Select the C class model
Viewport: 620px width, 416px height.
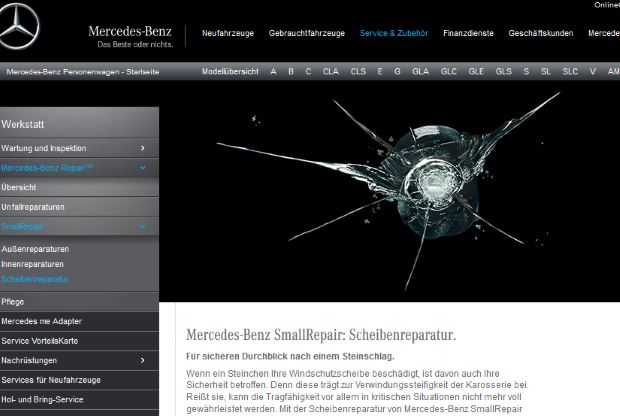(308, 72)
